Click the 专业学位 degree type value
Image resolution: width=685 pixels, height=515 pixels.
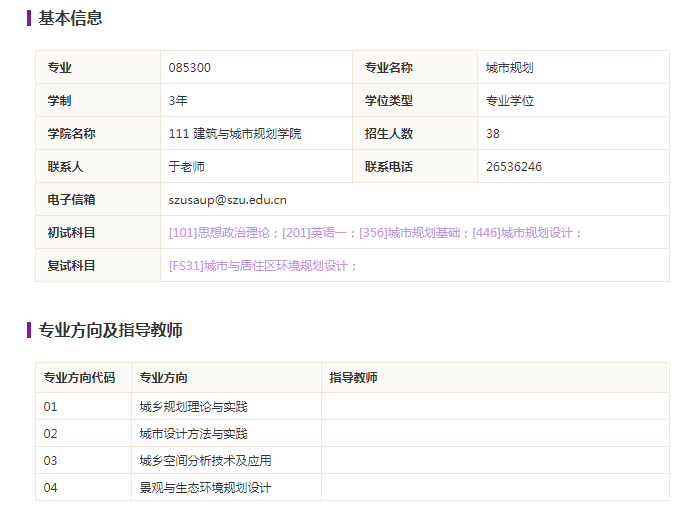click(510, 100)
